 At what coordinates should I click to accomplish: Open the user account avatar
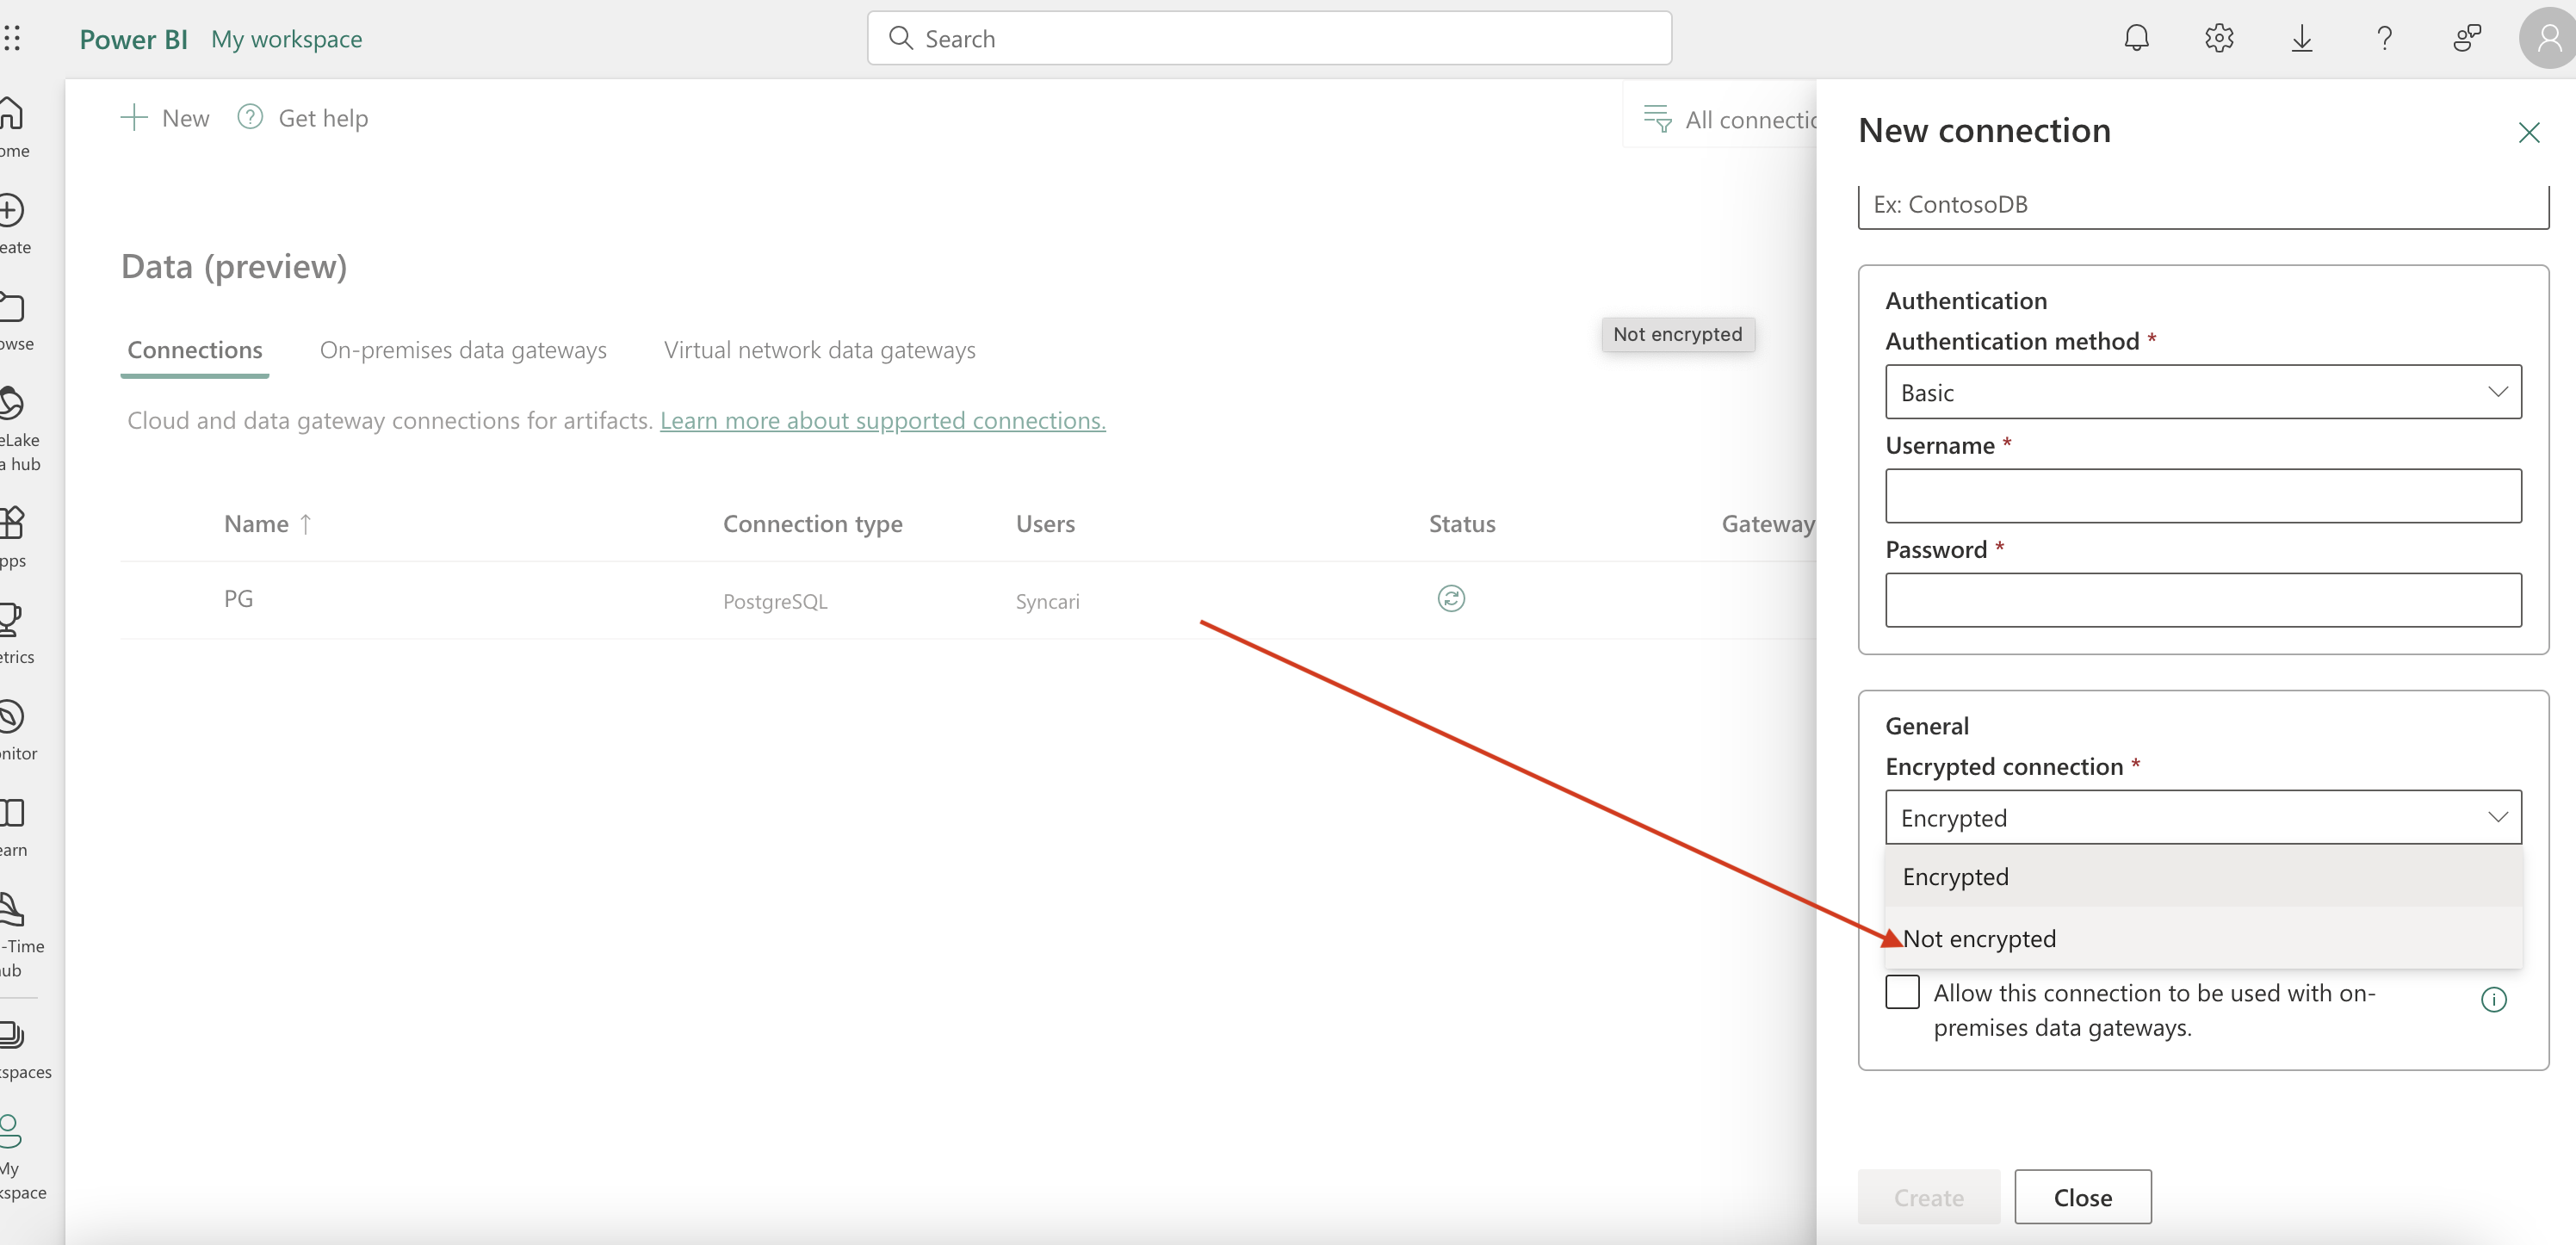2547,38
